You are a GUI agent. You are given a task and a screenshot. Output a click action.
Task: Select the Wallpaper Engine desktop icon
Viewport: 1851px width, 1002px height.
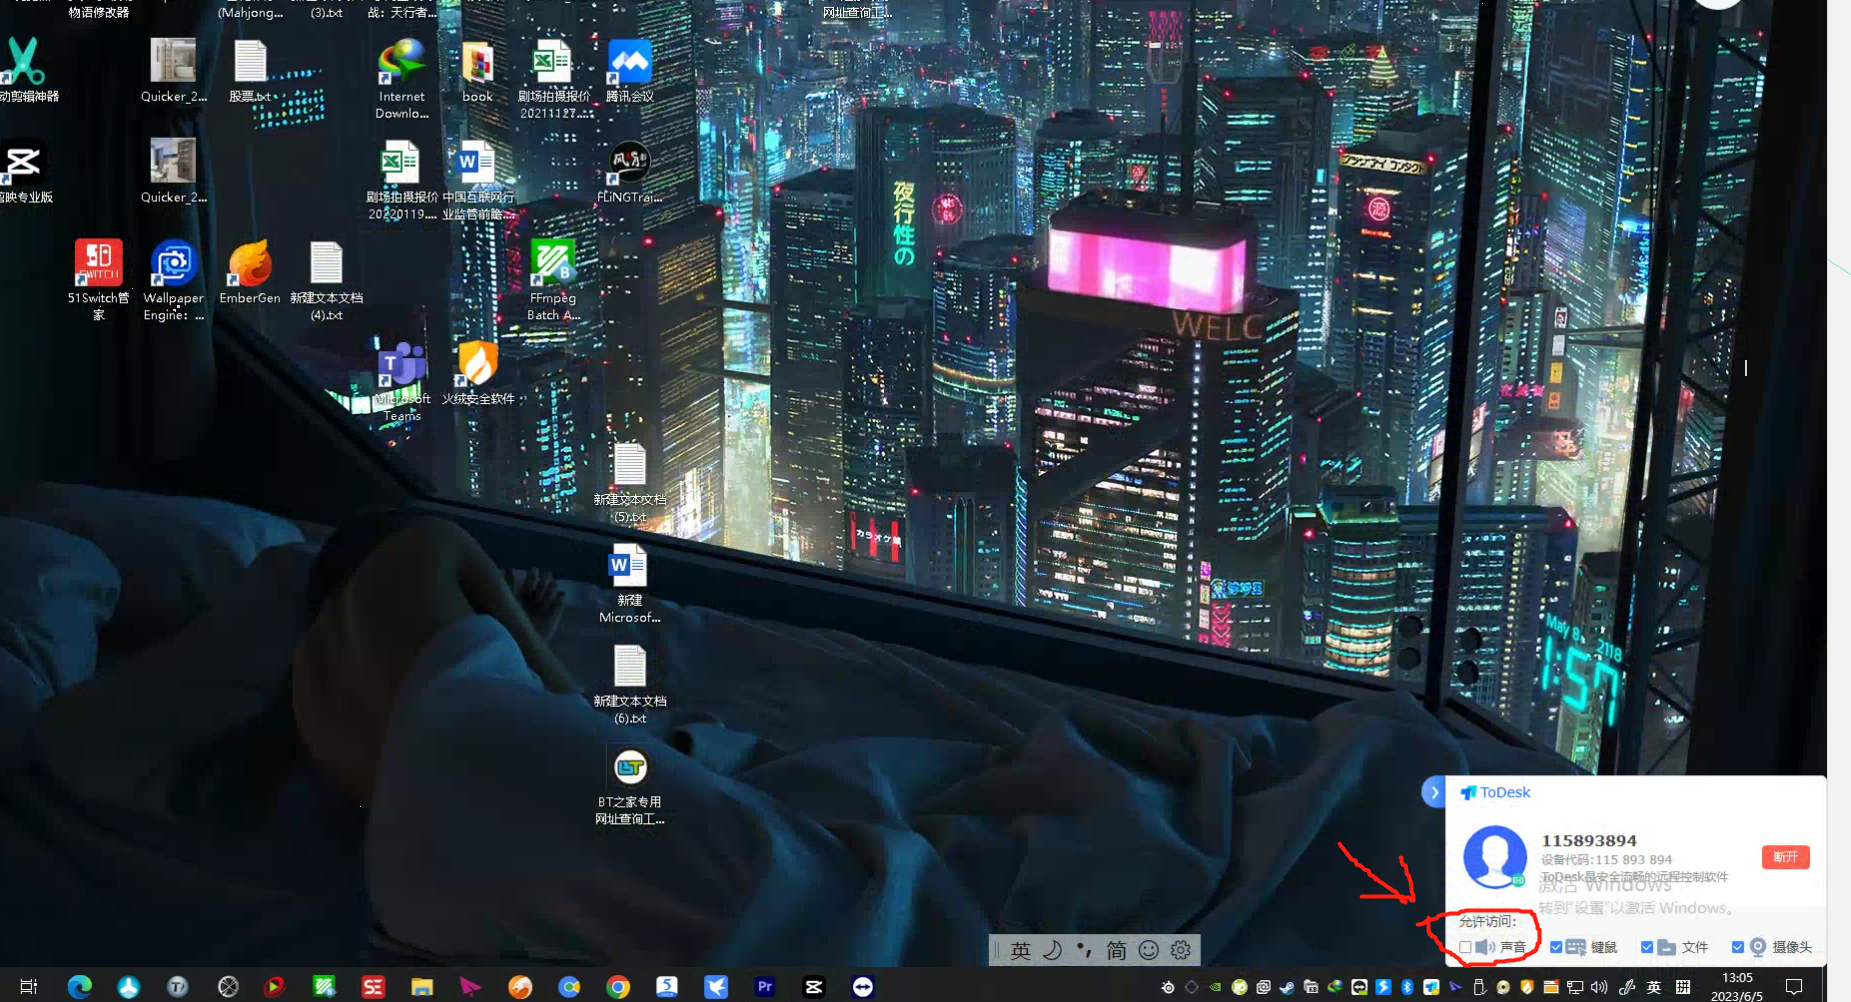click(173, 280)
